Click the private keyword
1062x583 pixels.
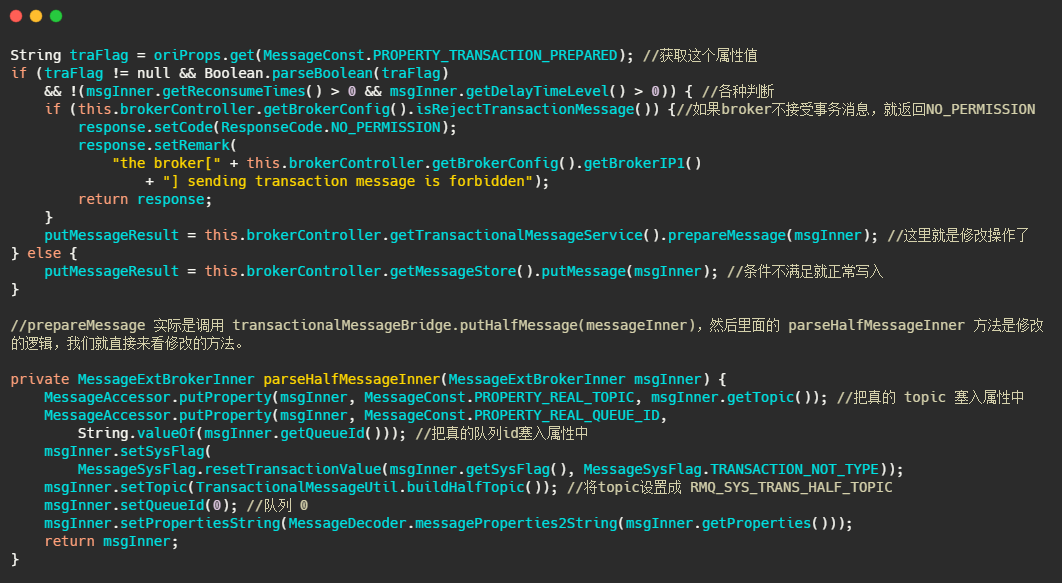40,379
